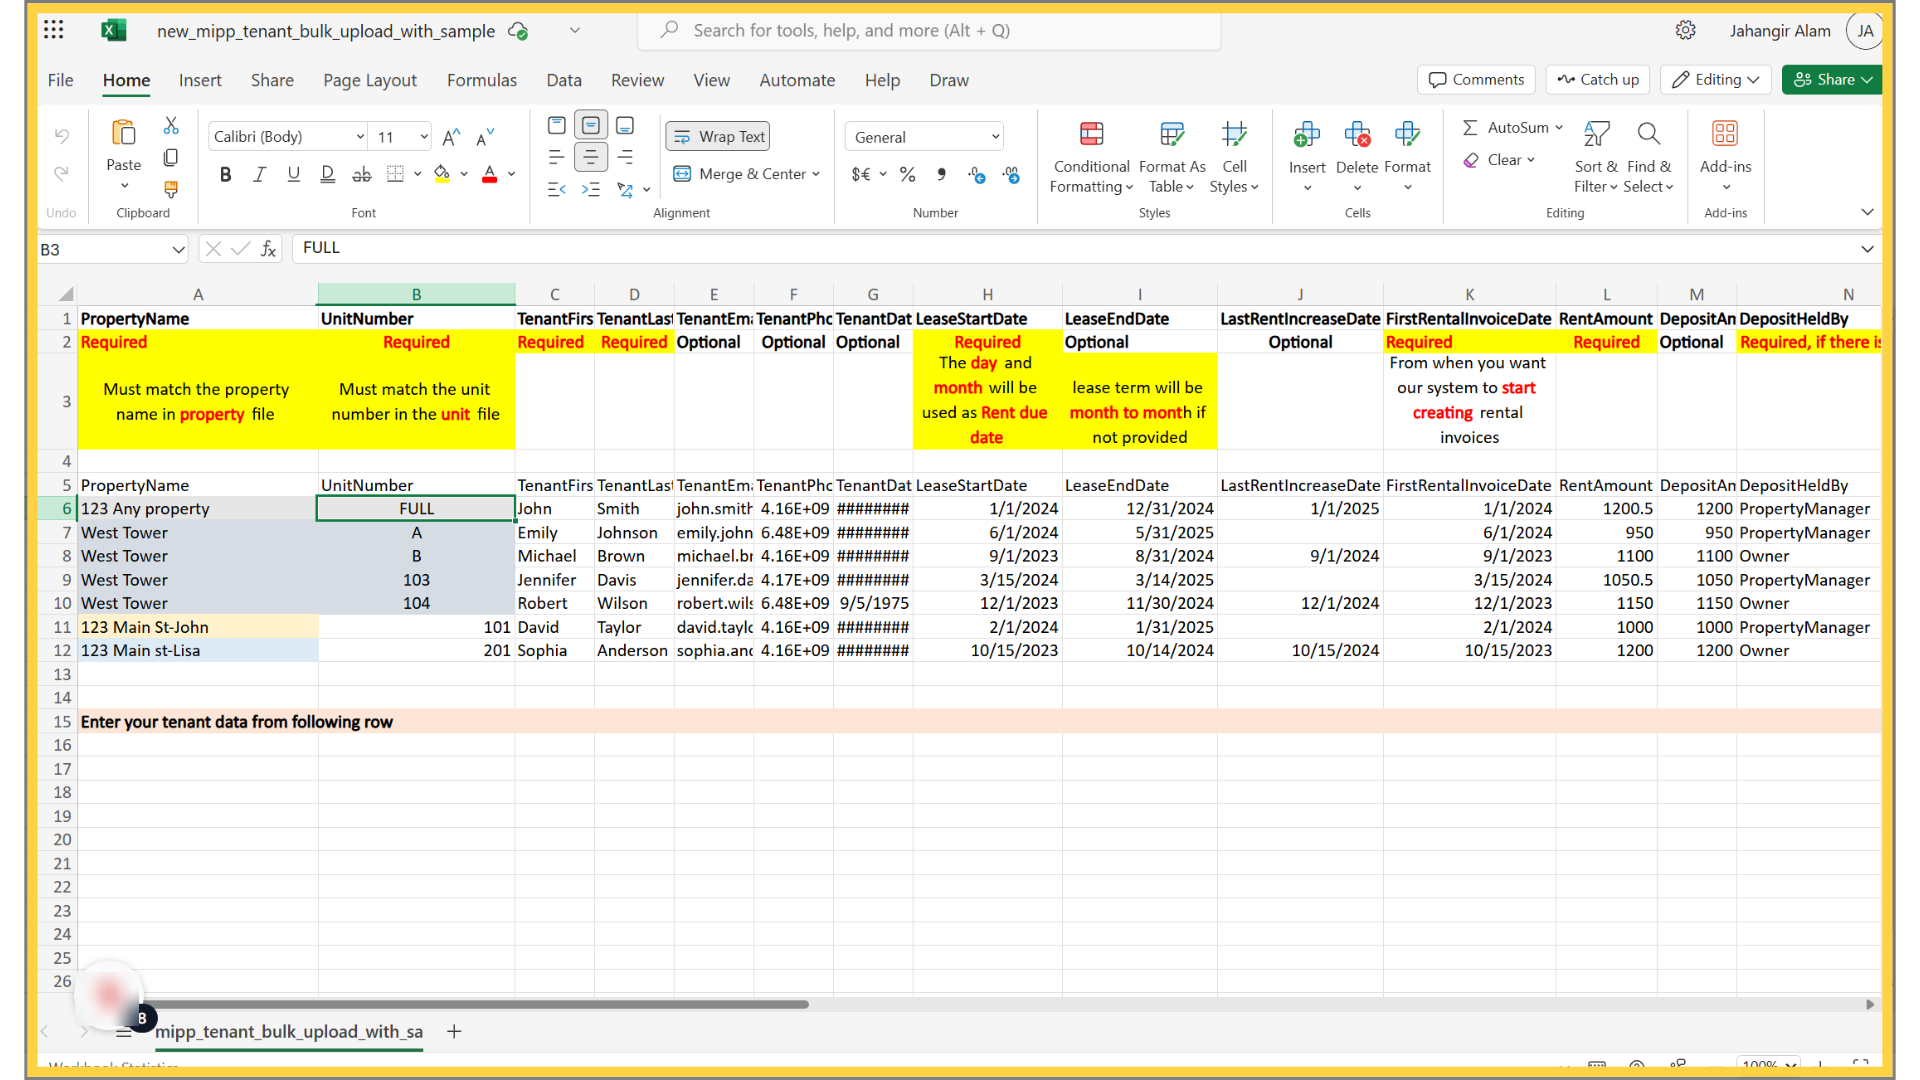Apply double underline formatting
This screenshot has height=1080, width=1920.
(x=328, y=174)
